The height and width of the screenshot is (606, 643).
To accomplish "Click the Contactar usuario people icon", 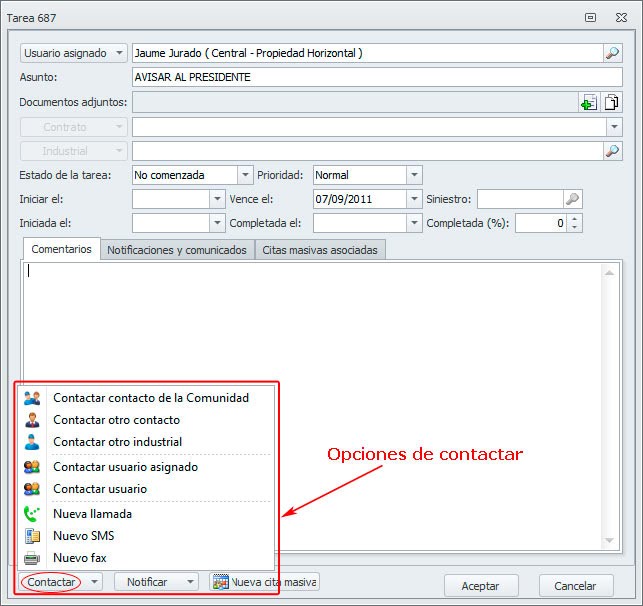I will coord(32,489).
